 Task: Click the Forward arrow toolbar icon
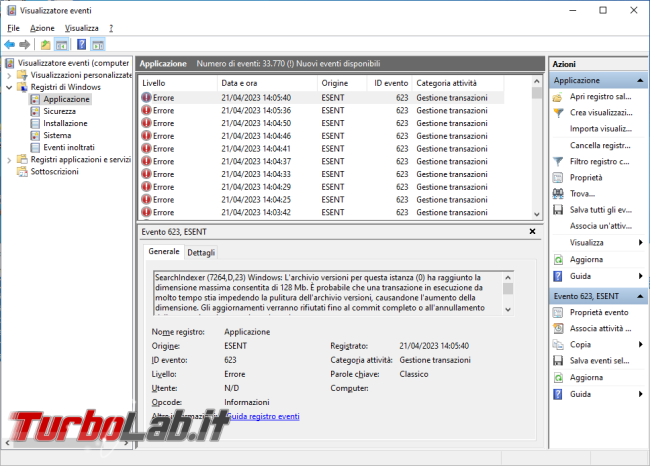coord(25,44)
